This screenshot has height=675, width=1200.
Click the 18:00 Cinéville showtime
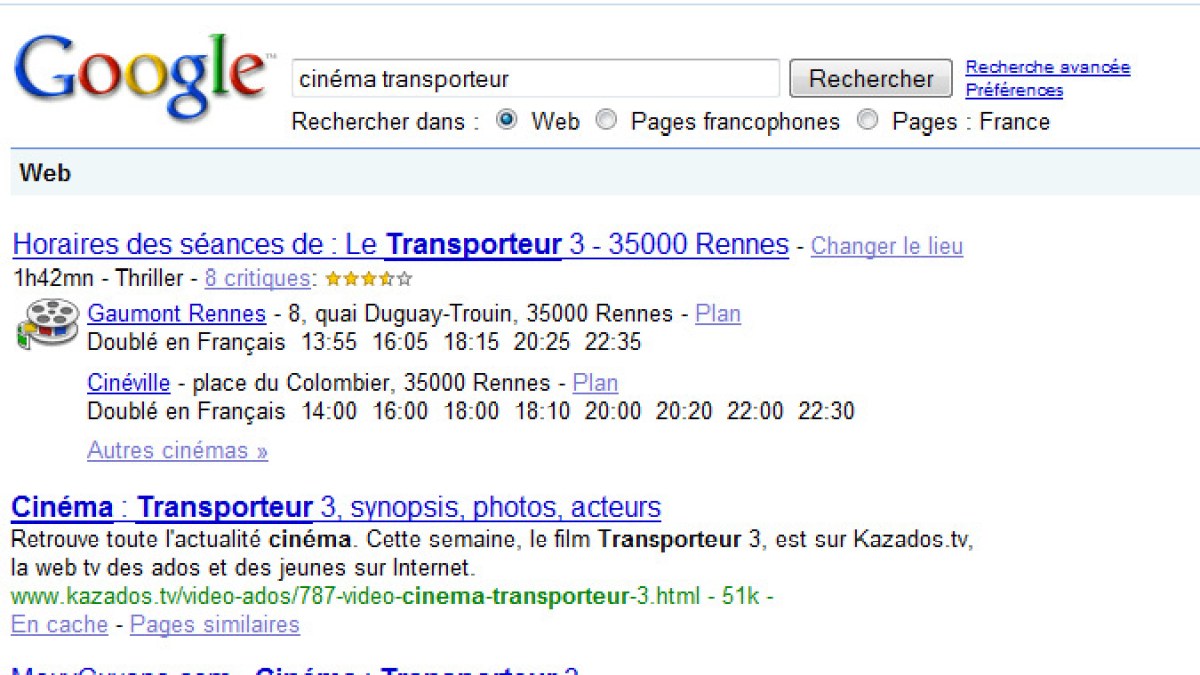pos(471,411)
